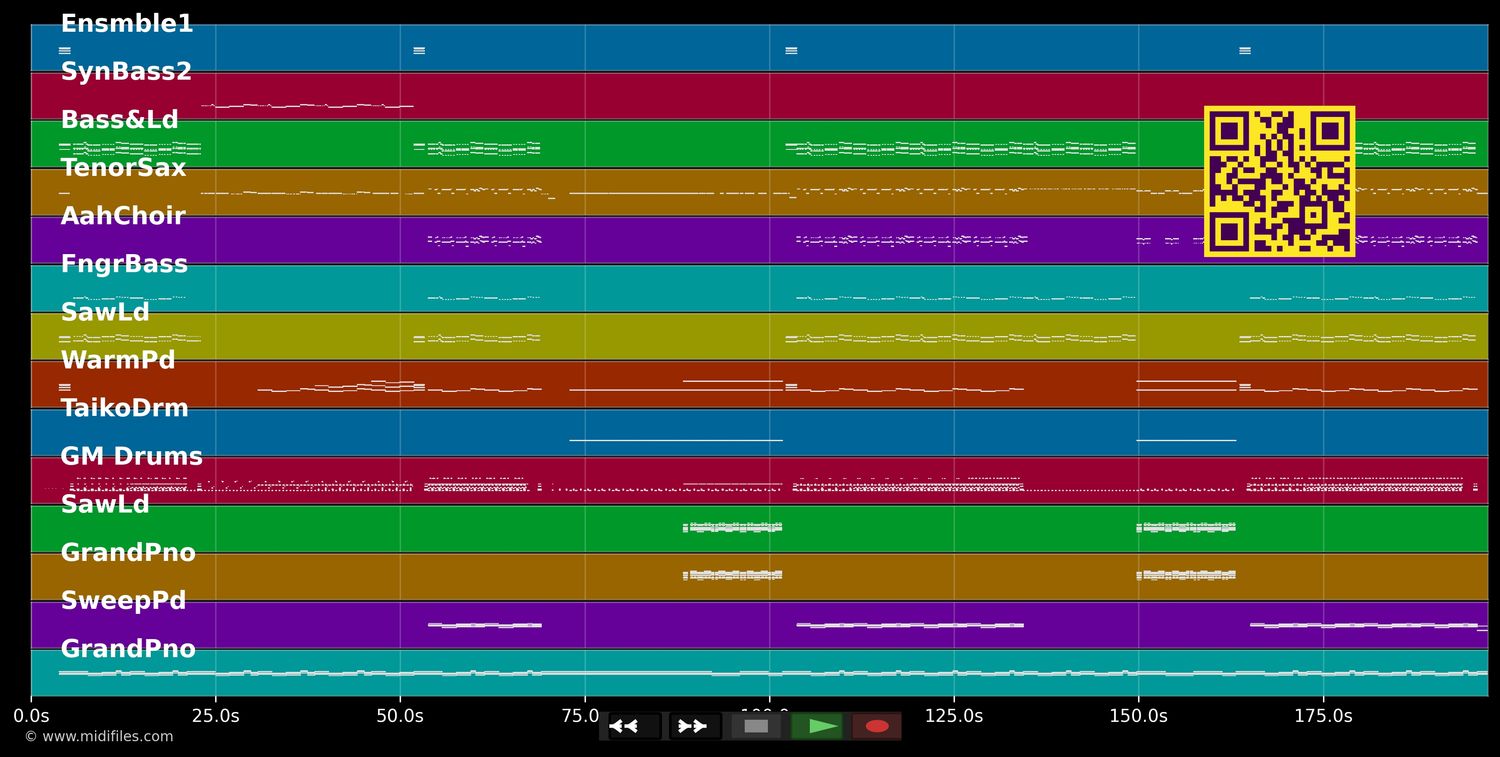Image resolution: width=1500 pixels, height=757 pixels.
Task: Select the Bass&Ld track label
Action: pos(119,120)
